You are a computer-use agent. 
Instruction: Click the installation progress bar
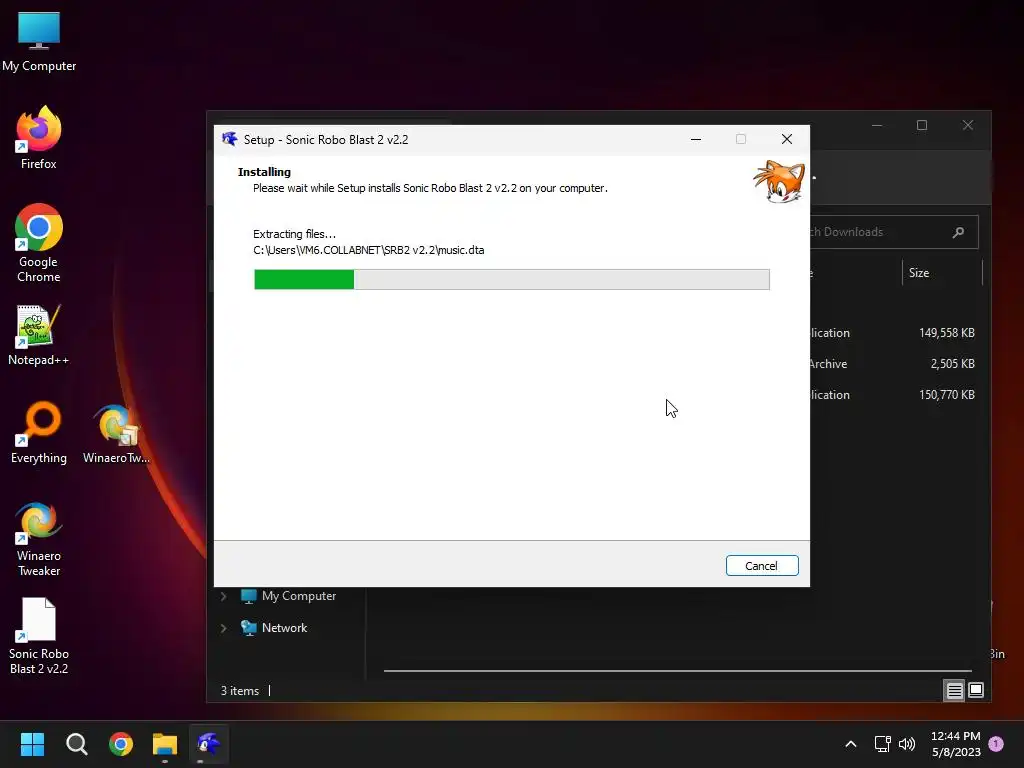tap(511, 279)
